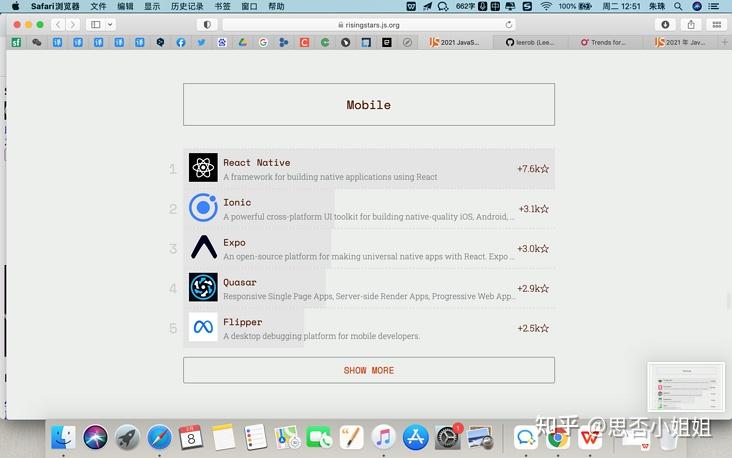Open the Flipper project link
Image resolution: width=732 pixels, height=458 pixels.
(x=242, y=322)
